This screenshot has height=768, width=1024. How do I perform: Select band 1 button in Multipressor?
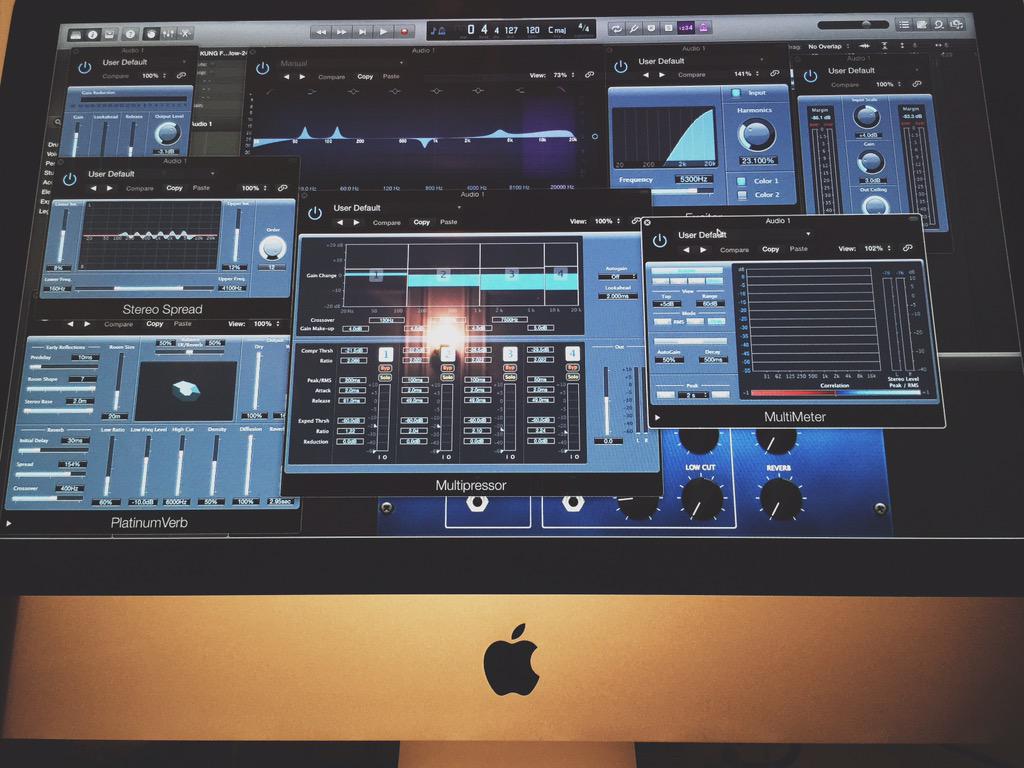[x=385, y=354]
